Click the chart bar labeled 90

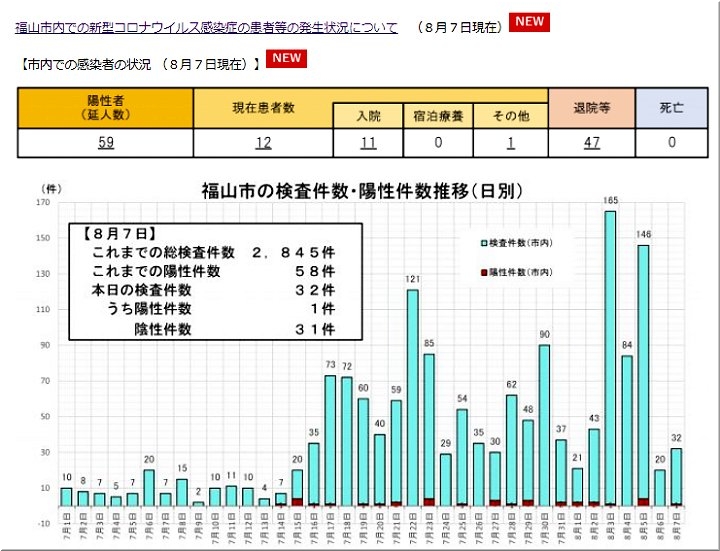click(x=544, y=425)
